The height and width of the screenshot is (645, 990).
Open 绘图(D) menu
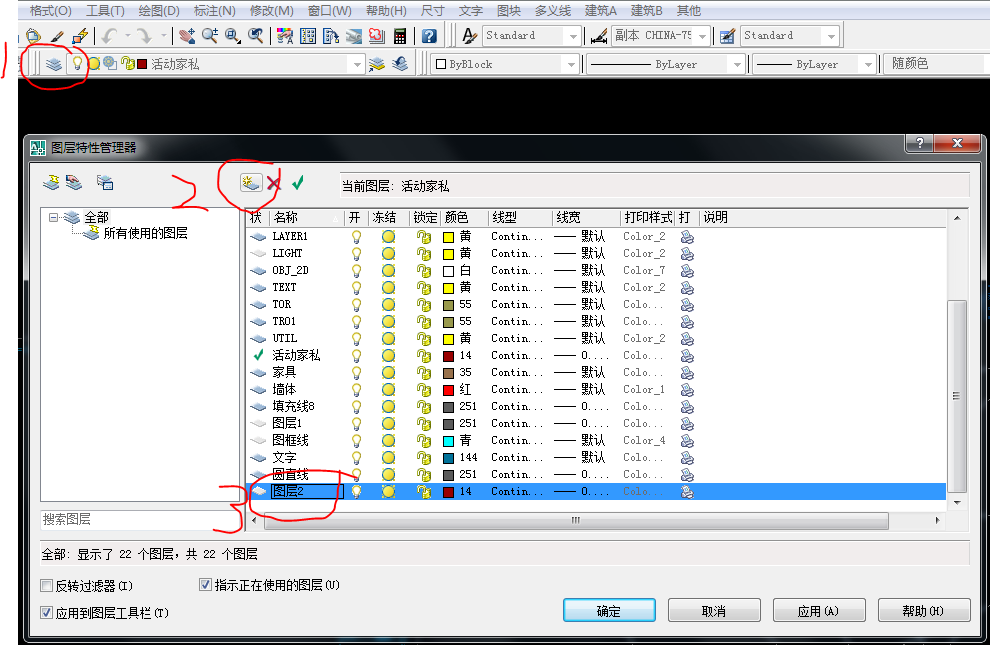(158, 11)
